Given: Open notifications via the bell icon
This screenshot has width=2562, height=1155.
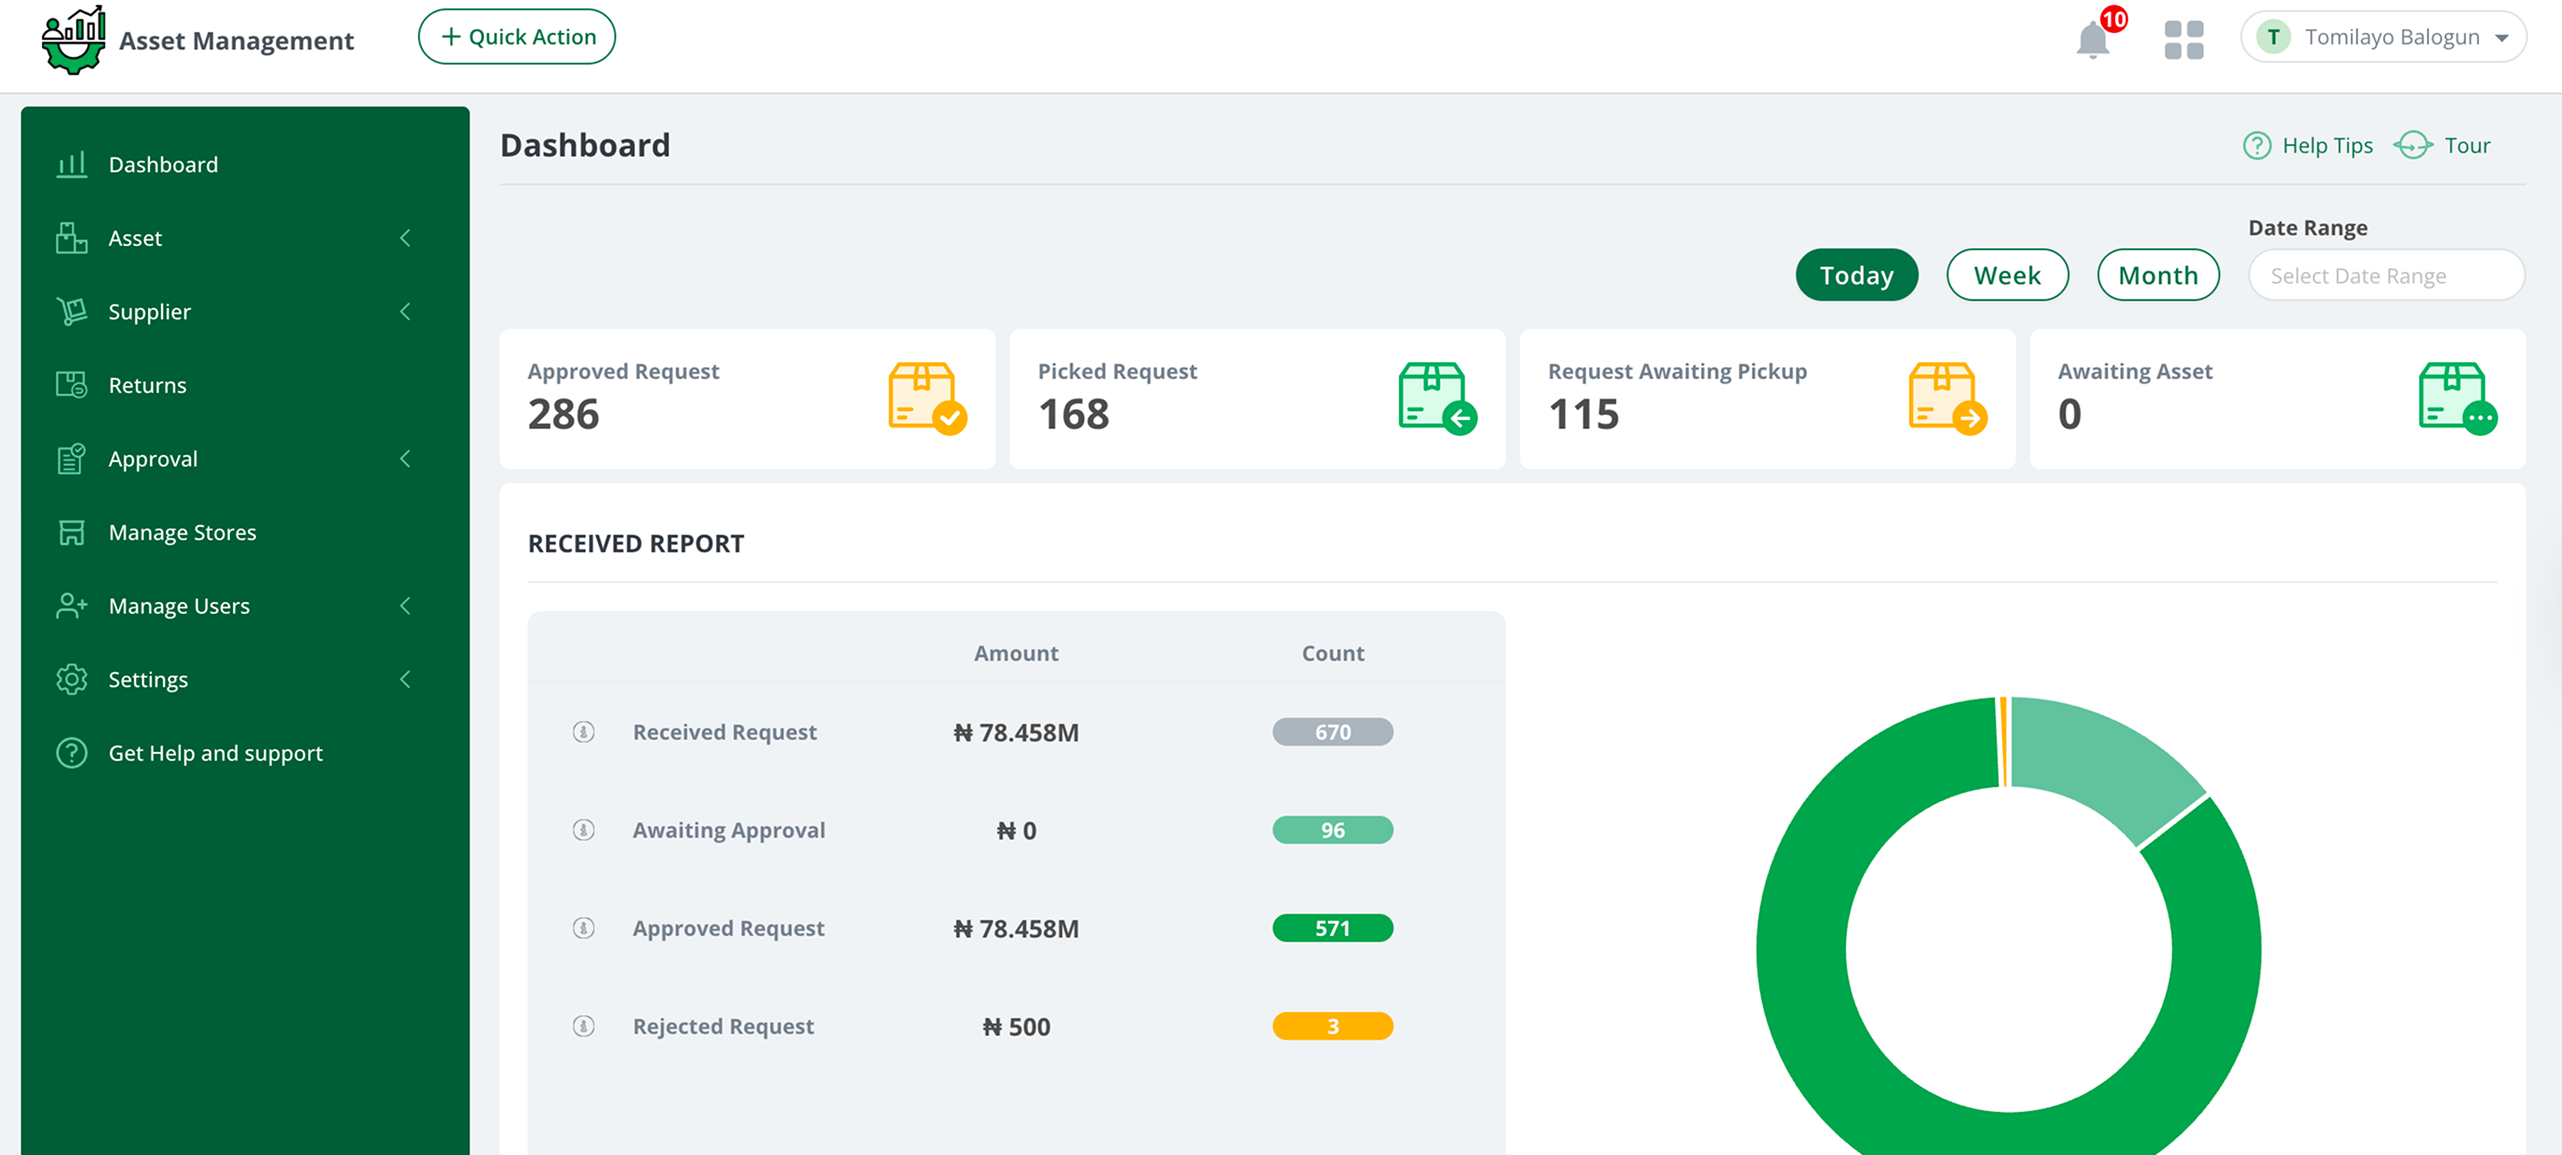Looking at the screenshot, I should (2092, 38).
